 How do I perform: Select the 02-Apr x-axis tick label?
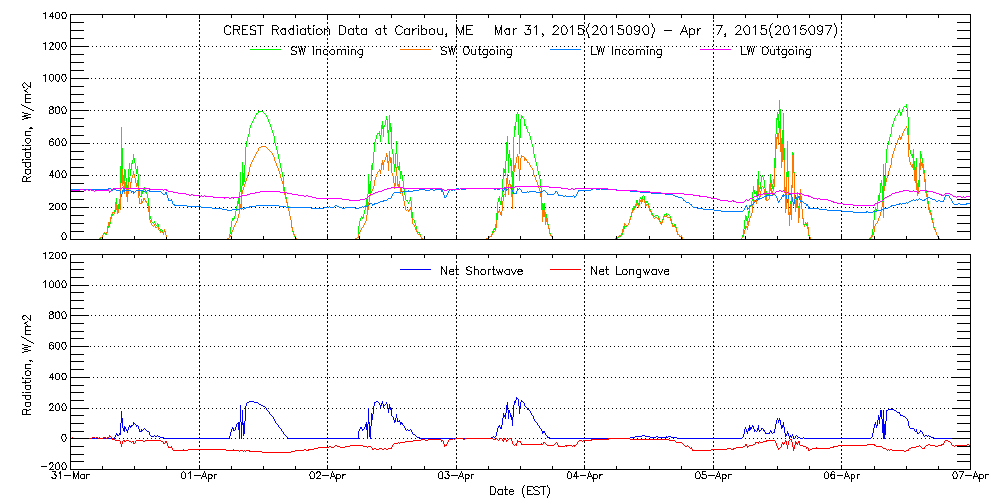click(x=328, y=478)
